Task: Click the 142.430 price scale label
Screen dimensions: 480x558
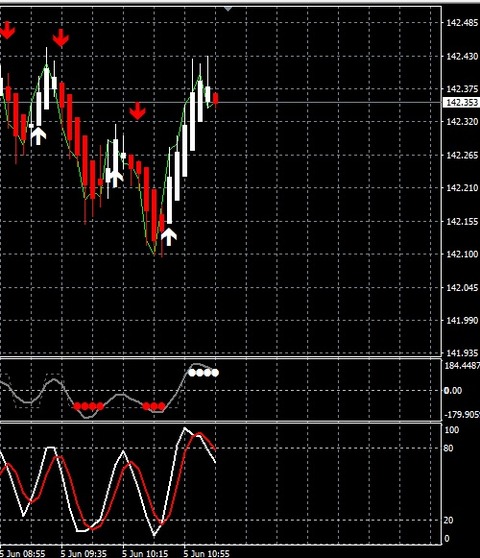Action: click(x=462, y=56)
